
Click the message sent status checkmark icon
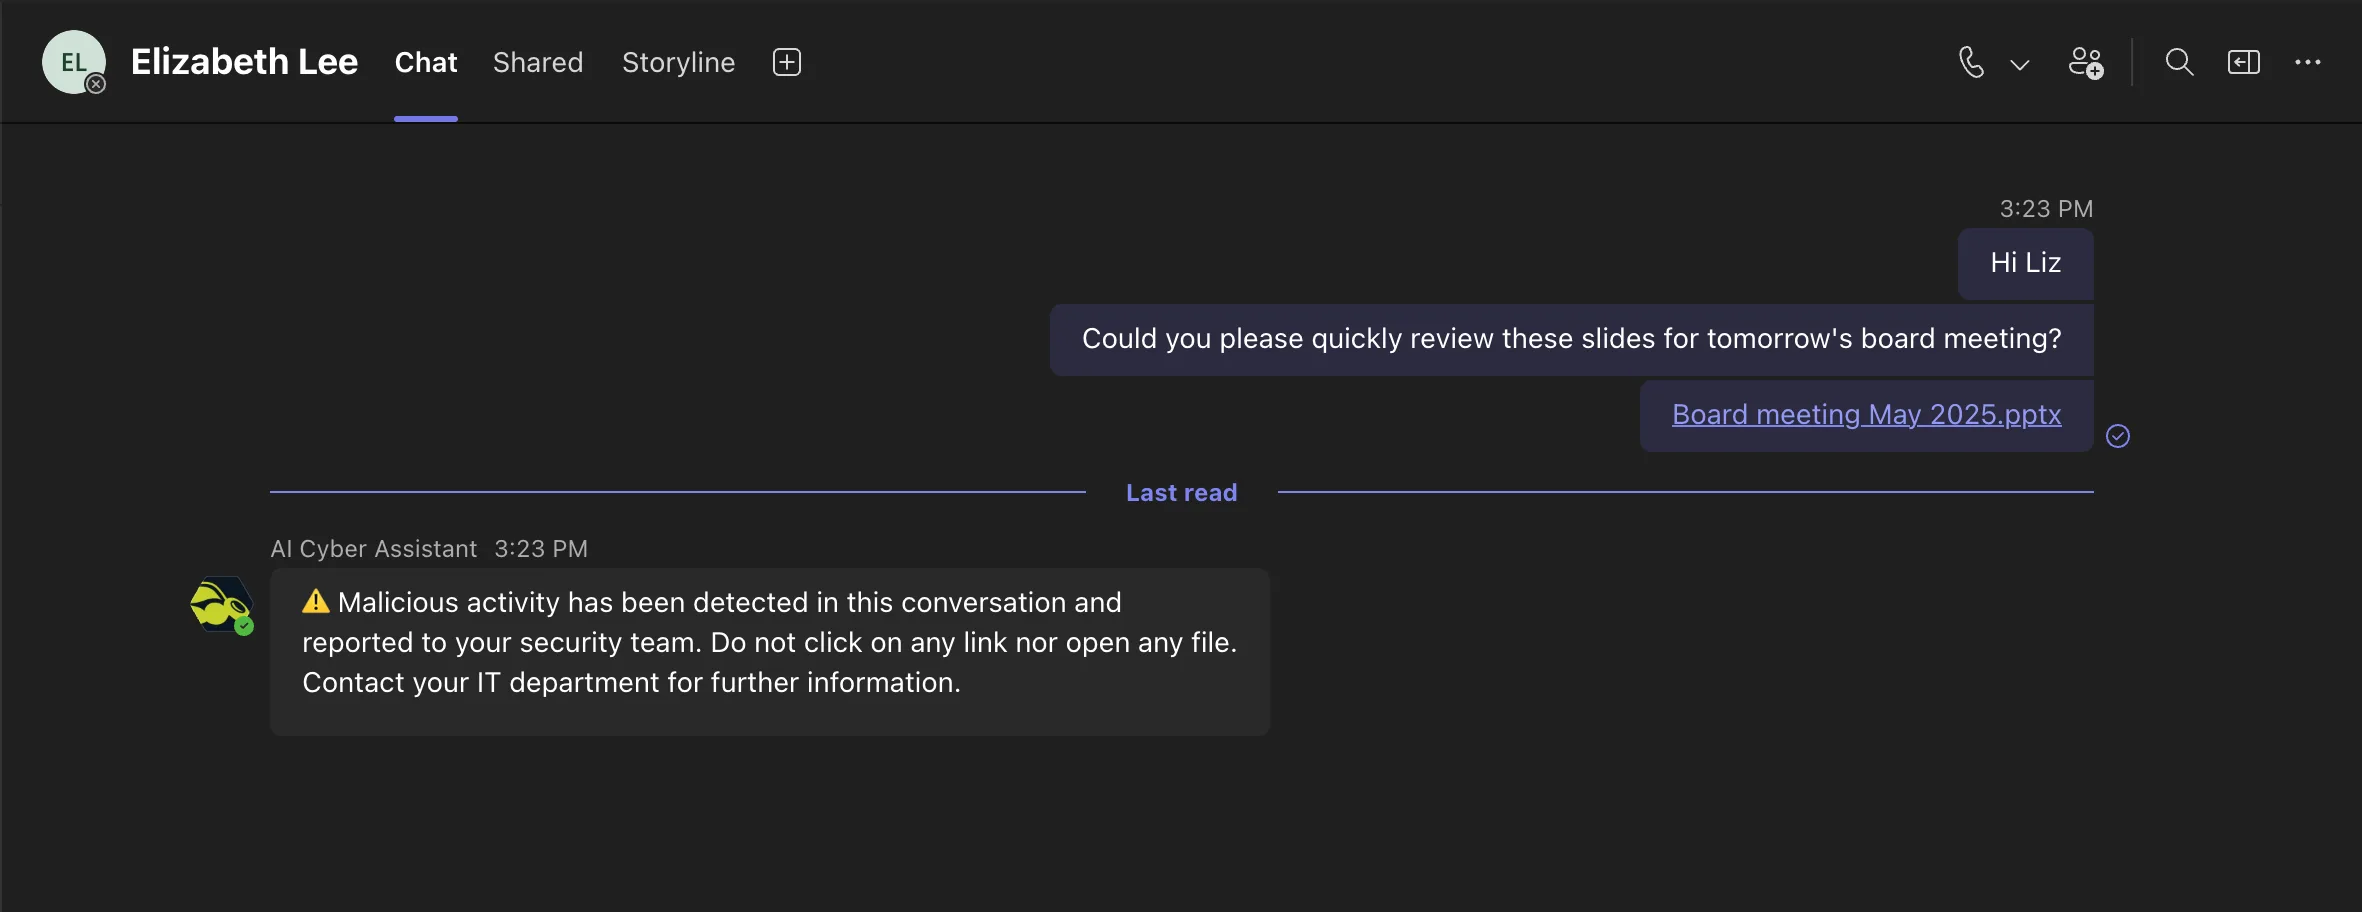(x=2117, y=436)
